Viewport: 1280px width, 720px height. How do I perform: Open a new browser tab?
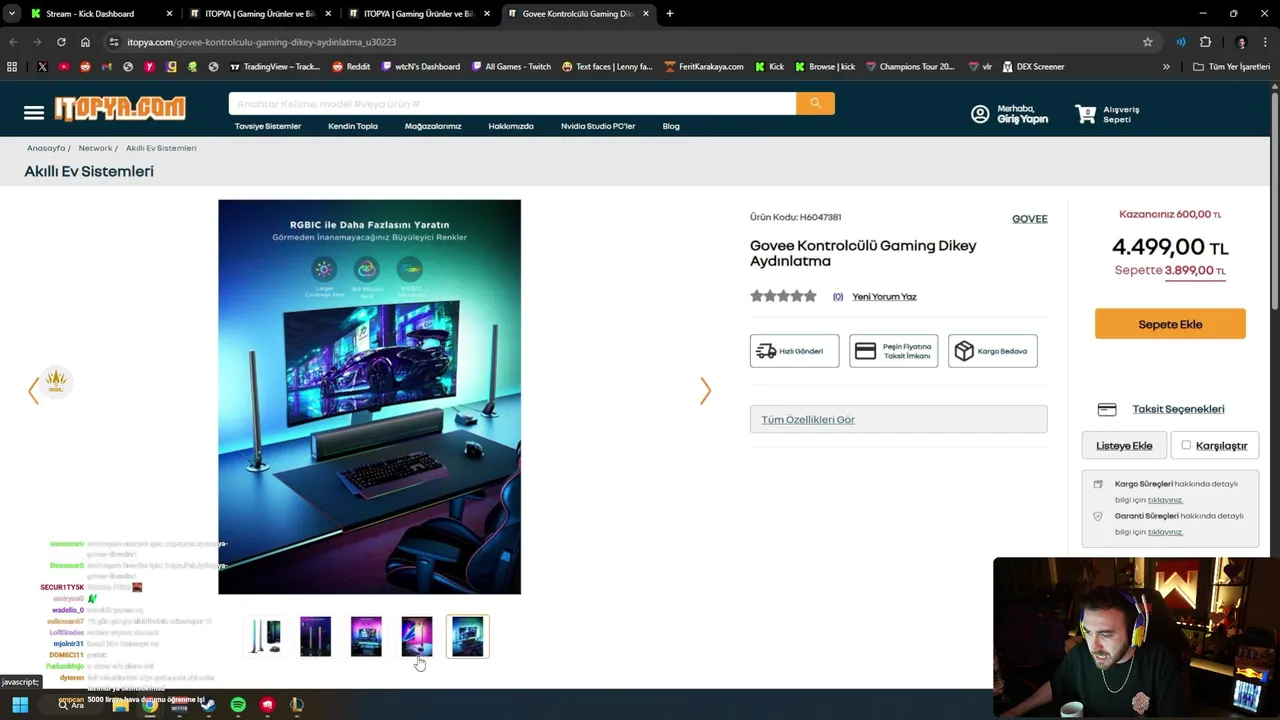(x=670, y=14)
